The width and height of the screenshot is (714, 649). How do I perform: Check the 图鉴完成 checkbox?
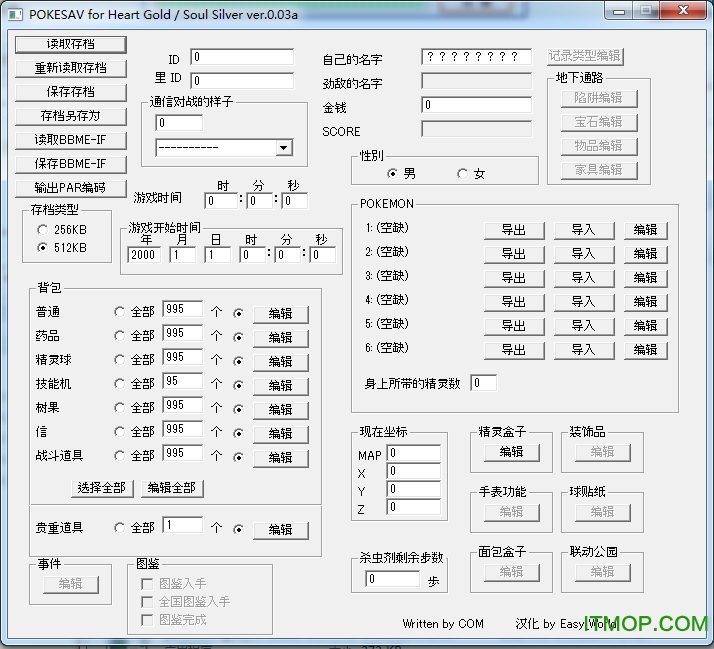(147, 620)
